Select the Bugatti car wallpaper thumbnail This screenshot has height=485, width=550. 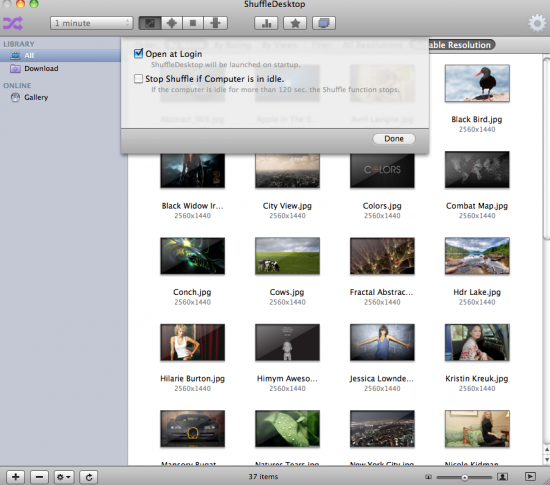193,429
